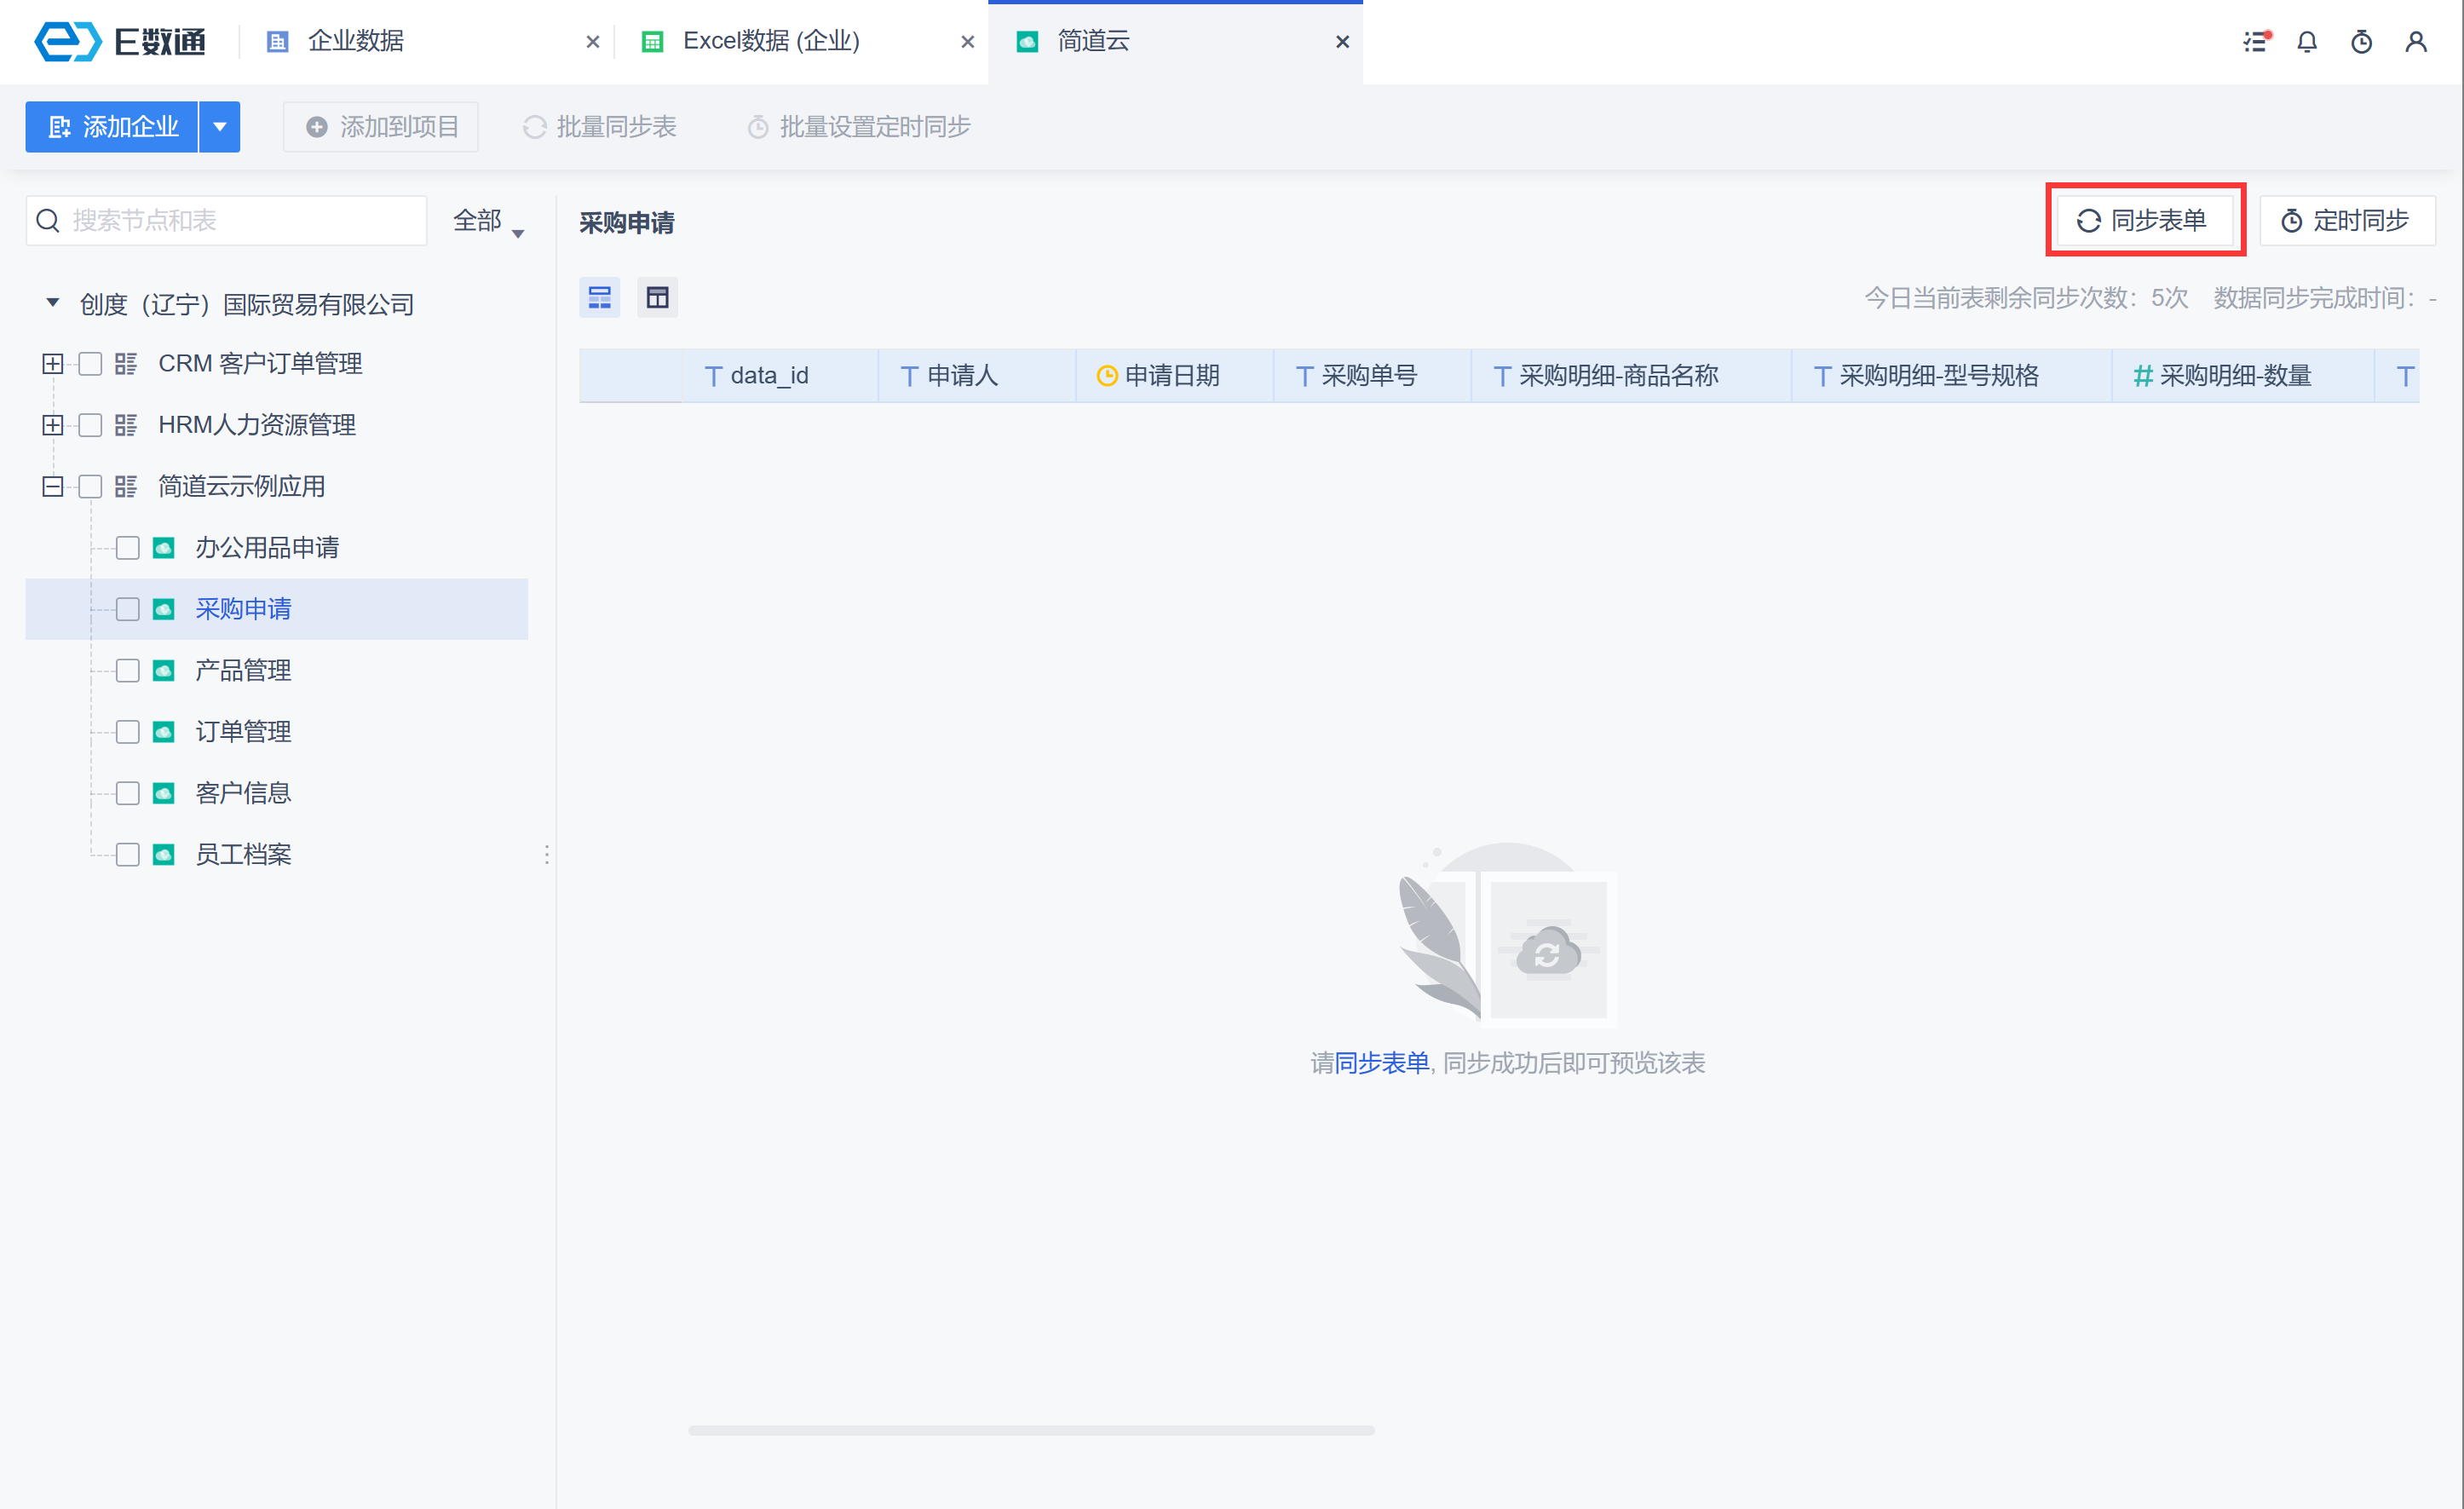
Task: Click the magnifier icon in search box
Action: click(x=48, y=221)
